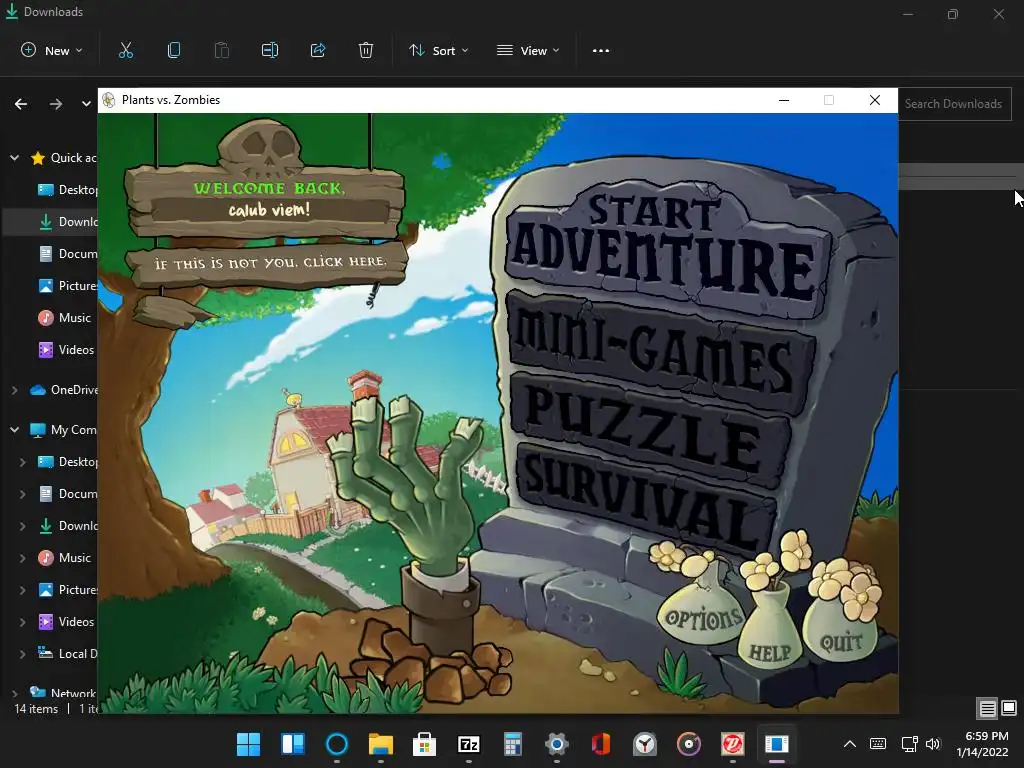Click the Rename icon in File Explorer toolbar
This screenshot has height=768, width=1024.
270,50
